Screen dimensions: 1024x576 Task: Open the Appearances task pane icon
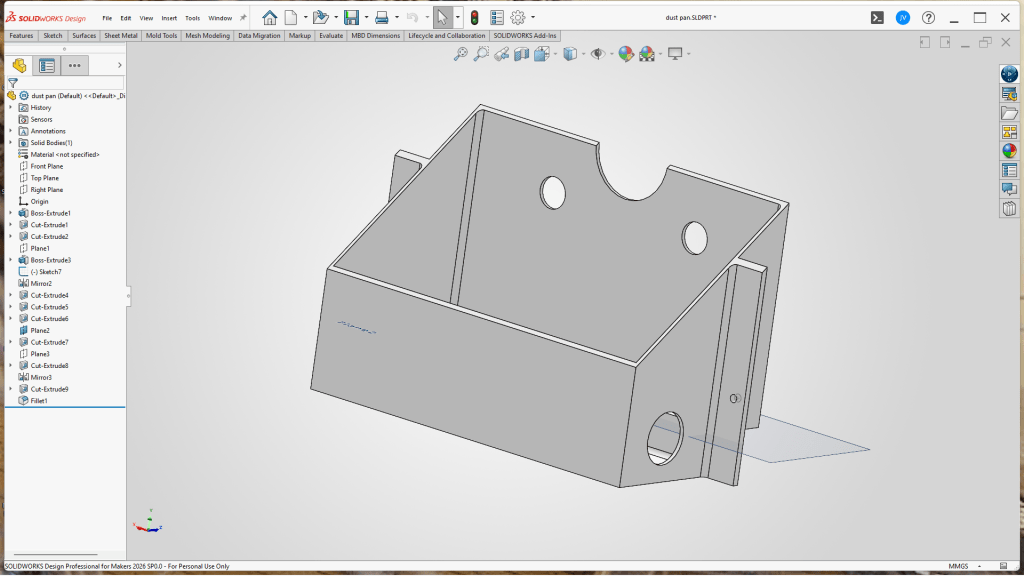click(x=1009, y=151)
